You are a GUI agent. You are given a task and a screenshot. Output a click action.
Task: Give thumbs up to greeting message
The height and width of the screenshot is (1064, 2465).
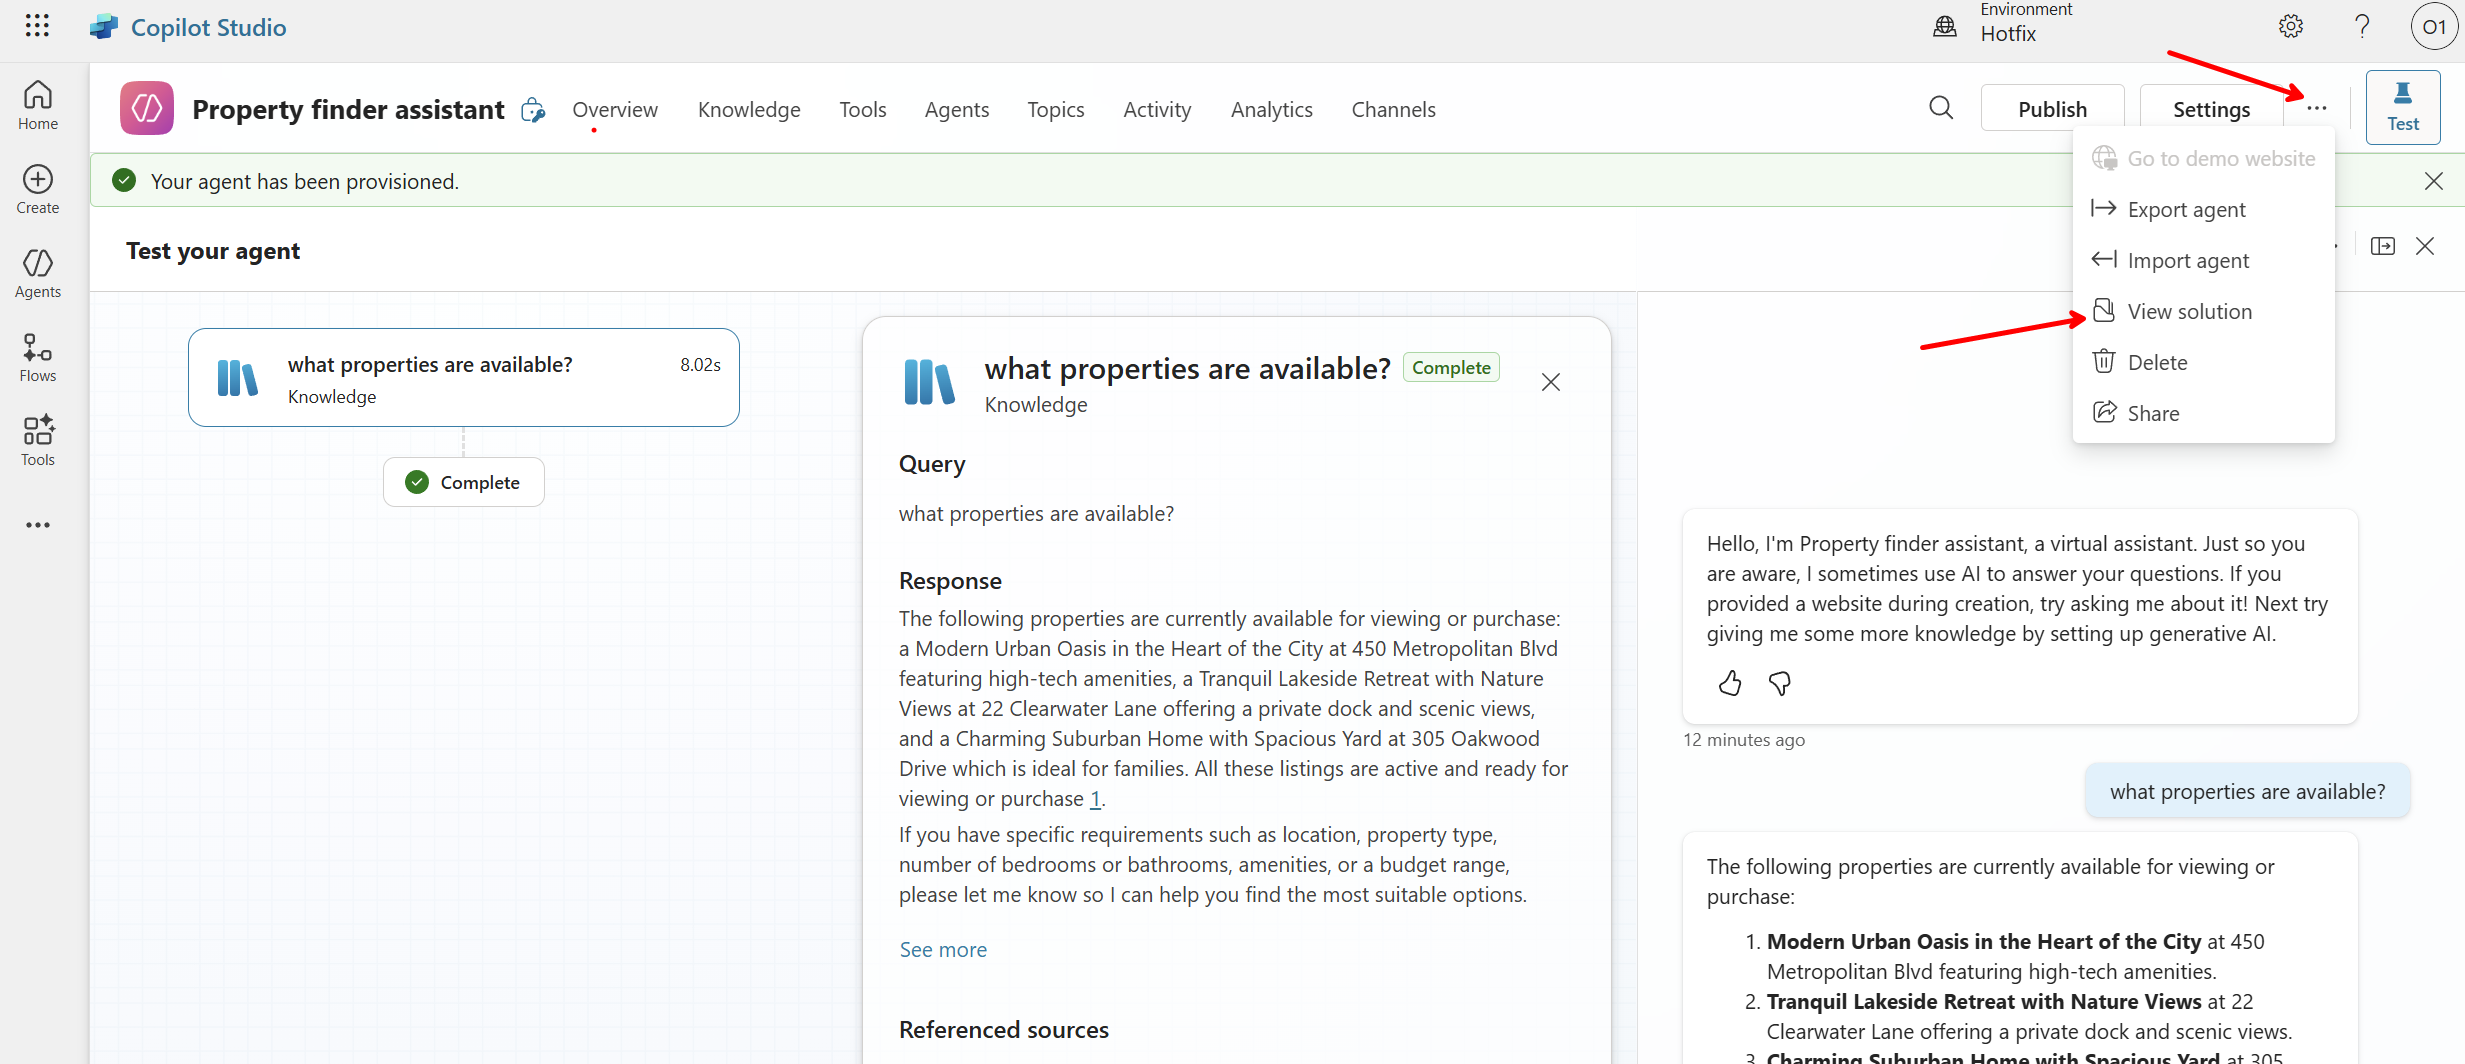[x=1730, y=683]
